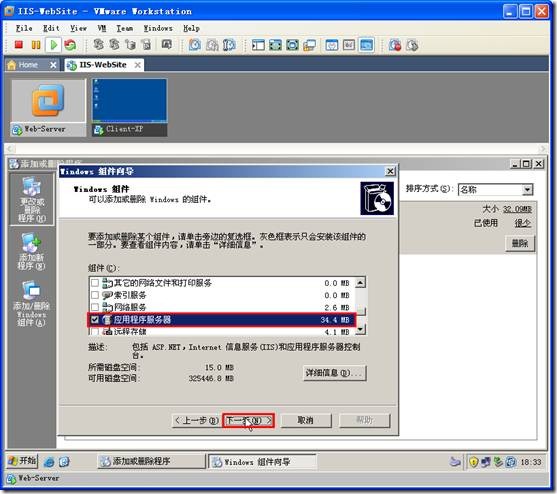557x494 pixels.
Task: Open the Snapshot Manager icon
Action: pos(229,45)
